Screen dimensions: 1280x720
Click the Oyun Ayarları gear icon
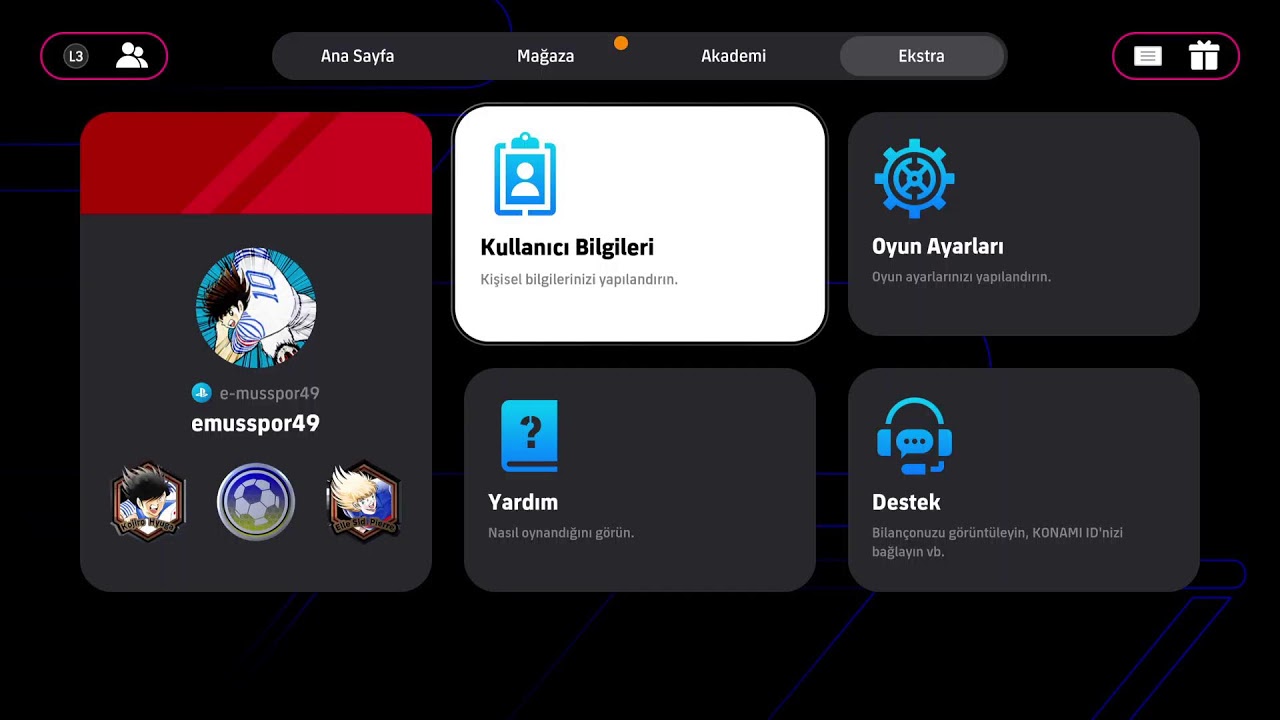pyautogui.click(x=914, y=178)
